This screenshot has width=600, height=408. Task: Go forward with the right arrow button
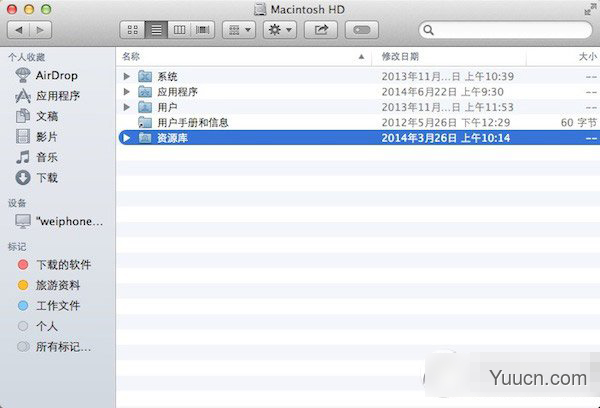40,30
